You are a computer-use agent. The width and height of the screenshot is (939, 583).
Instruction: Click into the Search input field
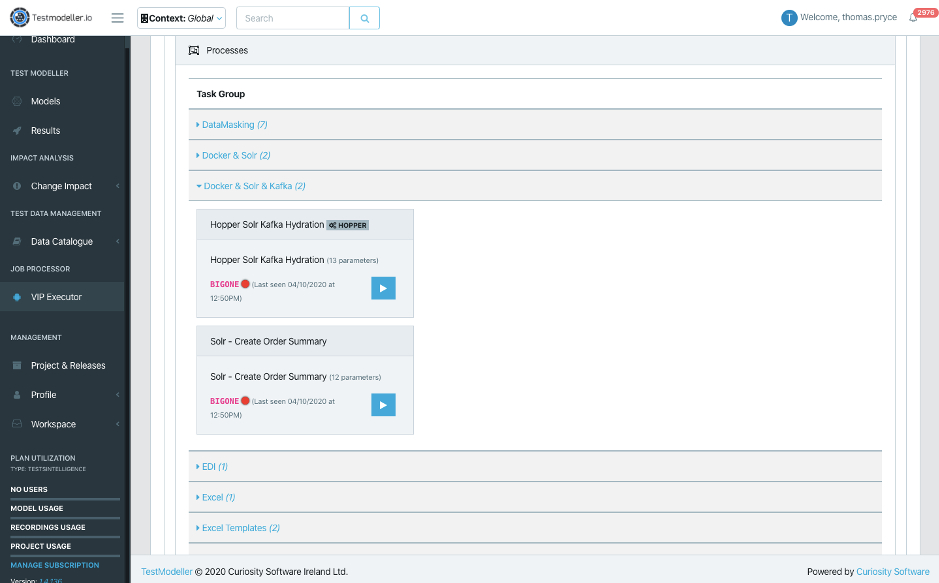point(293,18)
